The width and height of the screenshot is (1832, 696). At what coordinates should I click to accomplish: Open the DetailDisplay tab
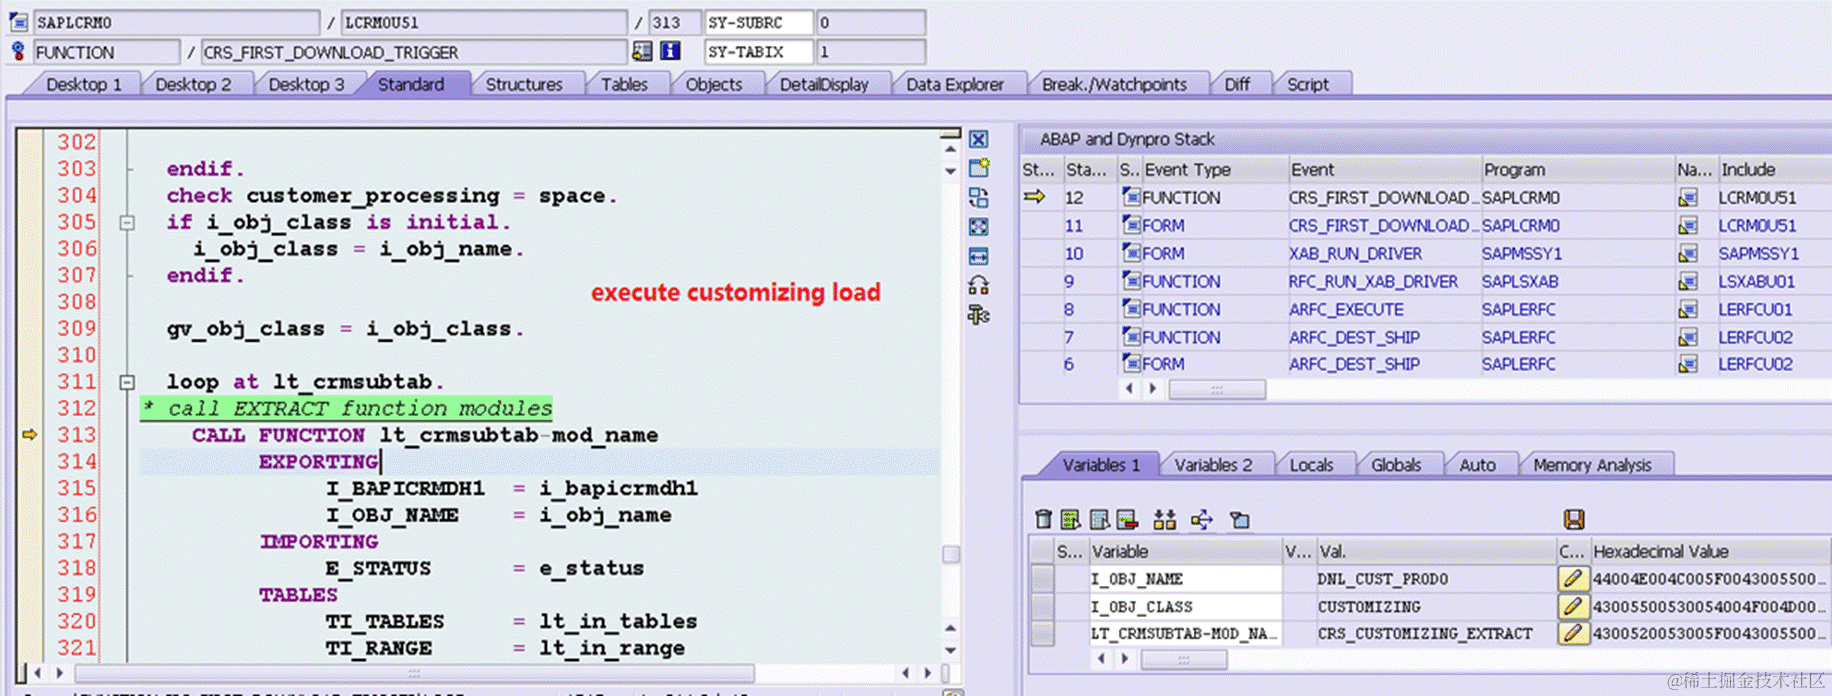point(824,85)
